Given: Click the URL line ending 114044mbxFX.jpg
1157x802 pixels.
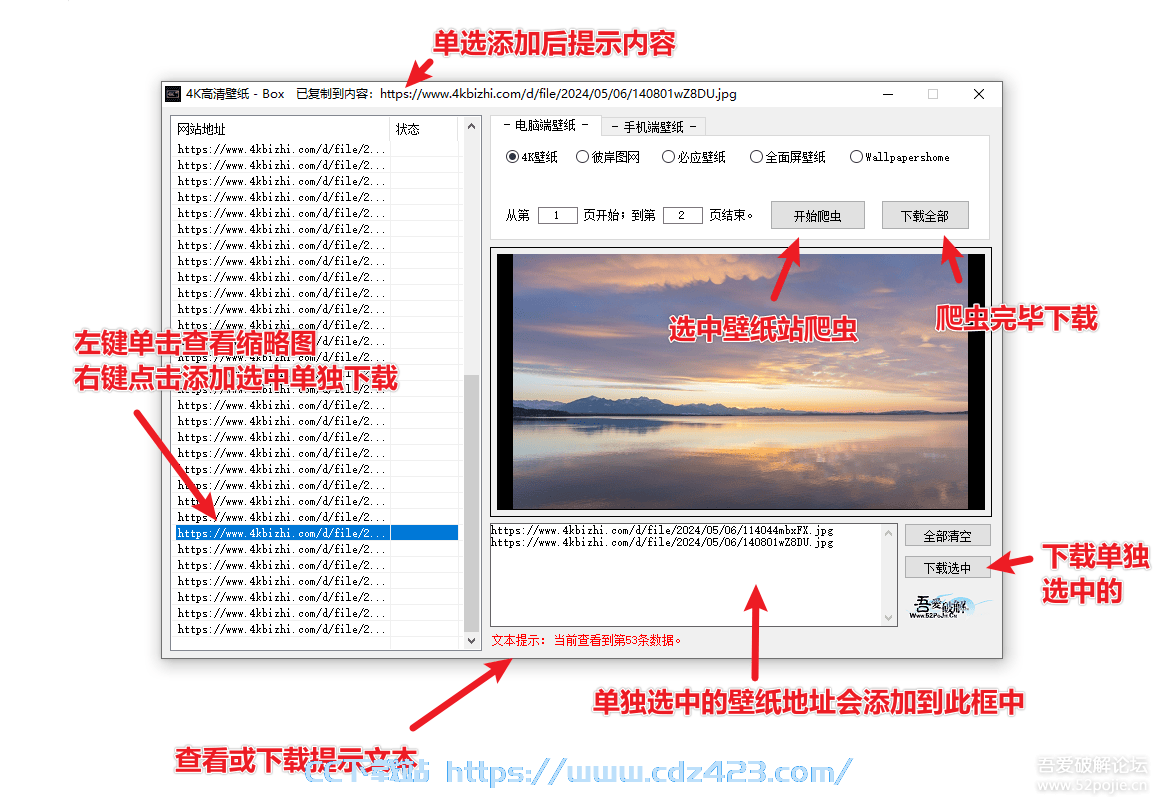Looking at the screenshot, I should (x=662, y=530).
